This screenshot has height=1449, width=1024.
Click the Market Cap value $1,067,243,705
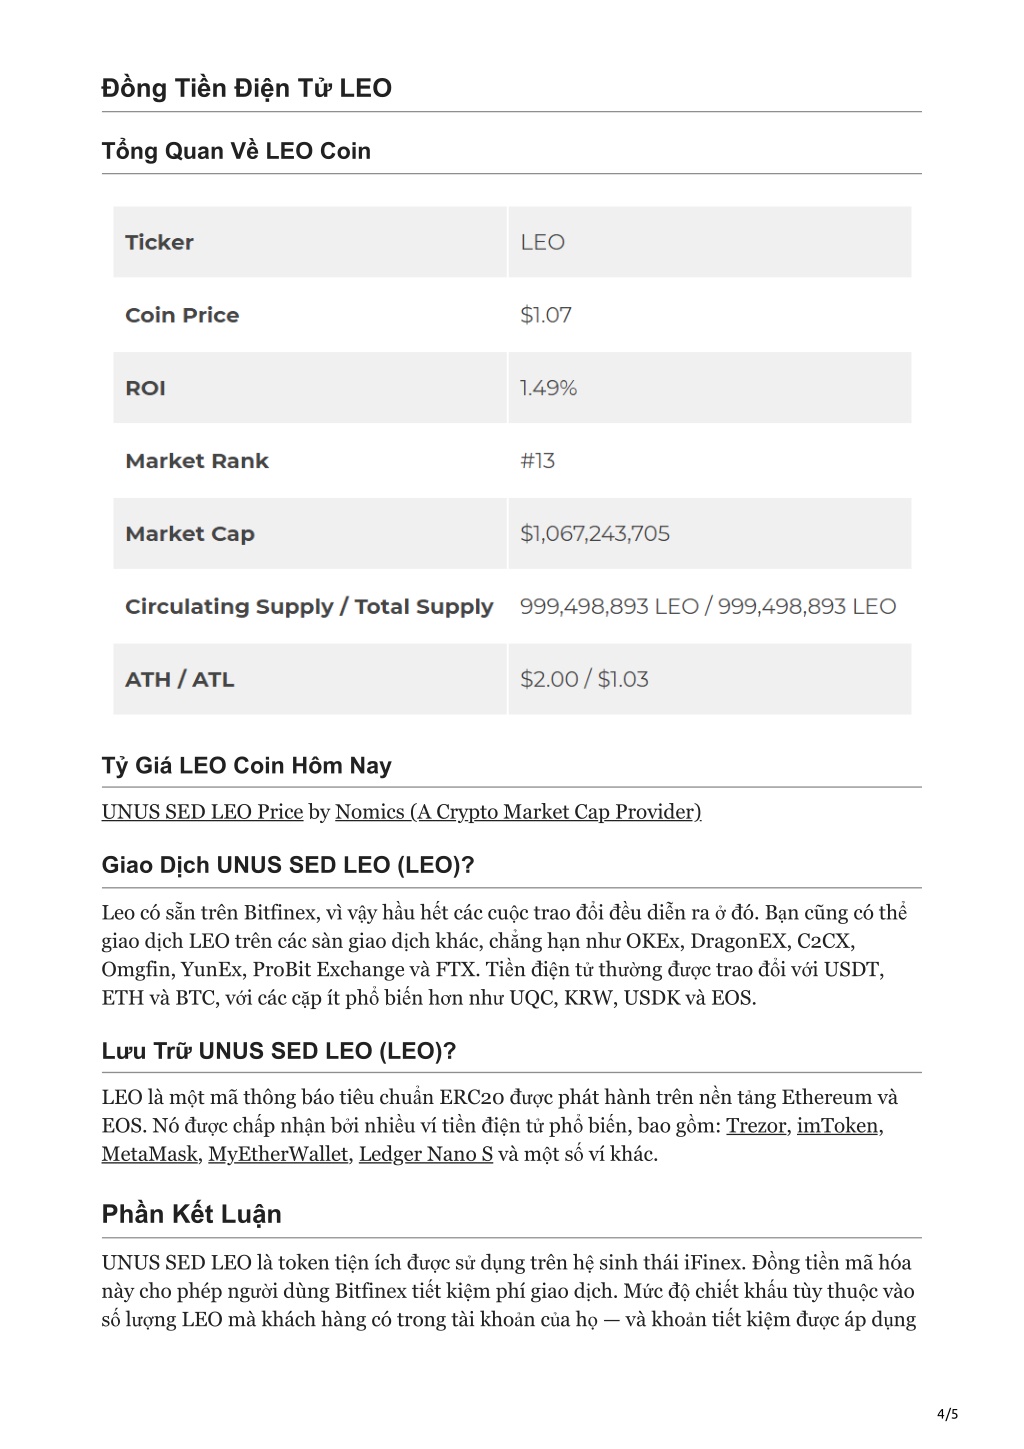click(595, 534)
